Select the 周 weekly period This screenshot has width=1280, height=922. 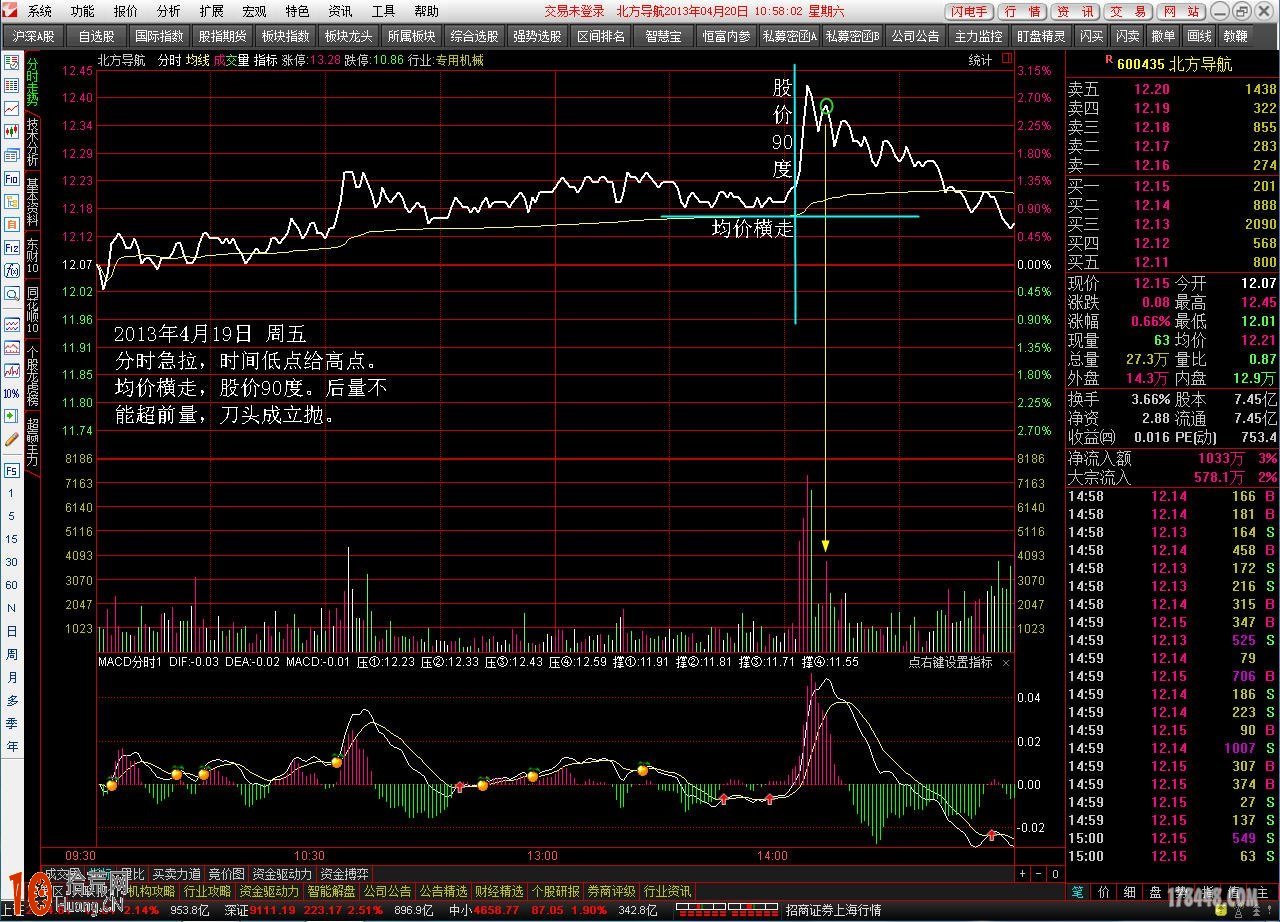[12, 654]
